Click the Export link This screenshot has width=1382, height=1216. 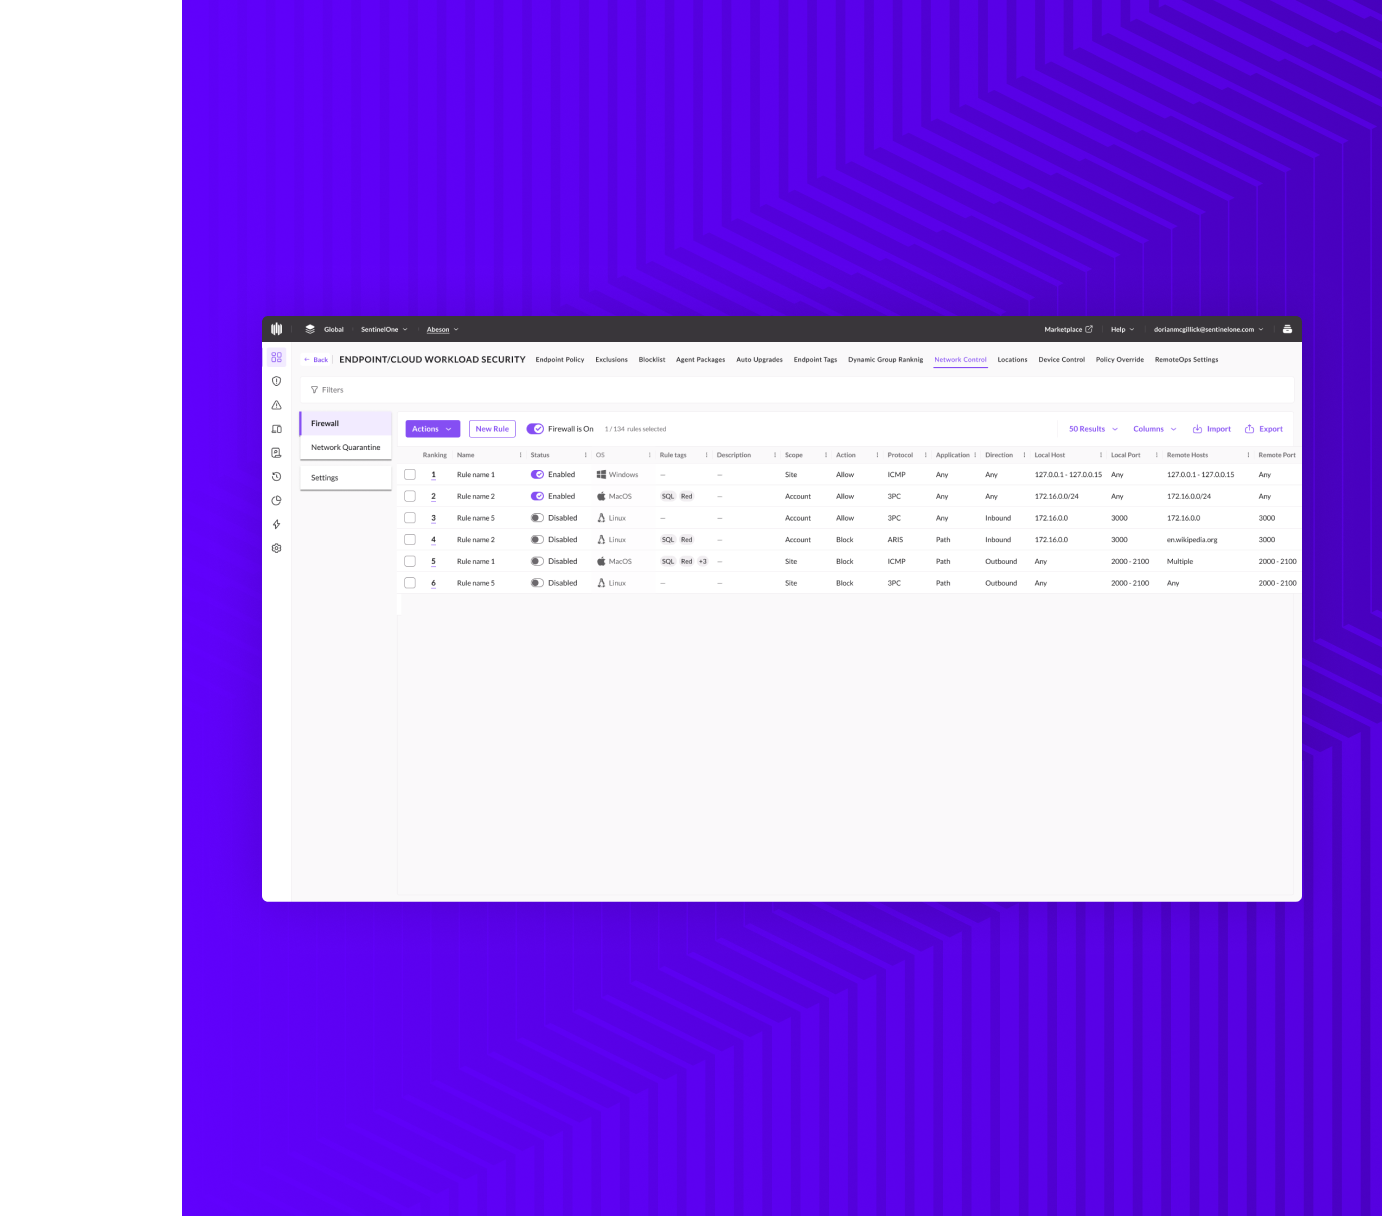point(1263,428)
